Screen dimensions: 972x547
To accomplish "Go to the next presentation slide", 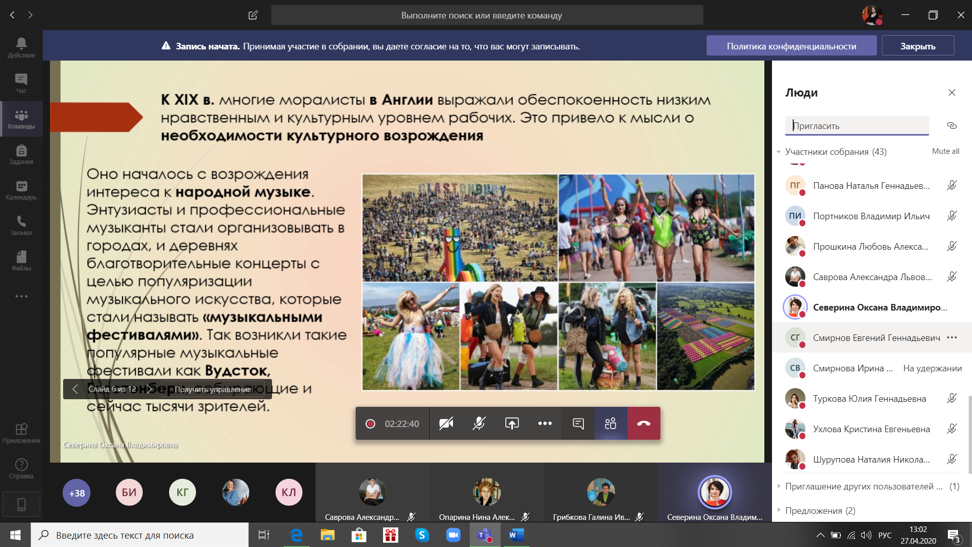I will click(x=150, y=389).
